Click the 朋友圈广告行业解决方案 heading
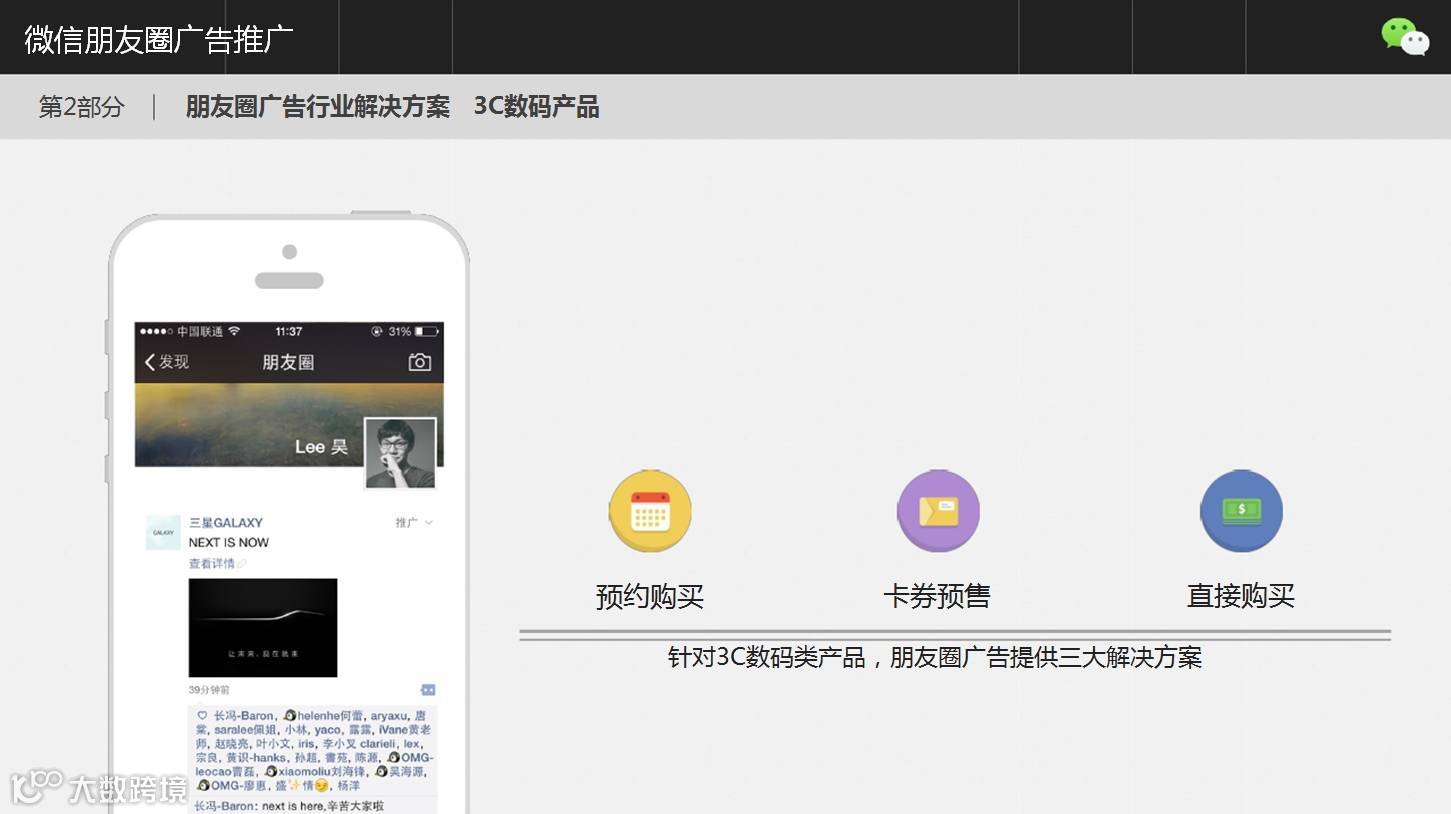 pyautogui.click(x=318, y=107)
